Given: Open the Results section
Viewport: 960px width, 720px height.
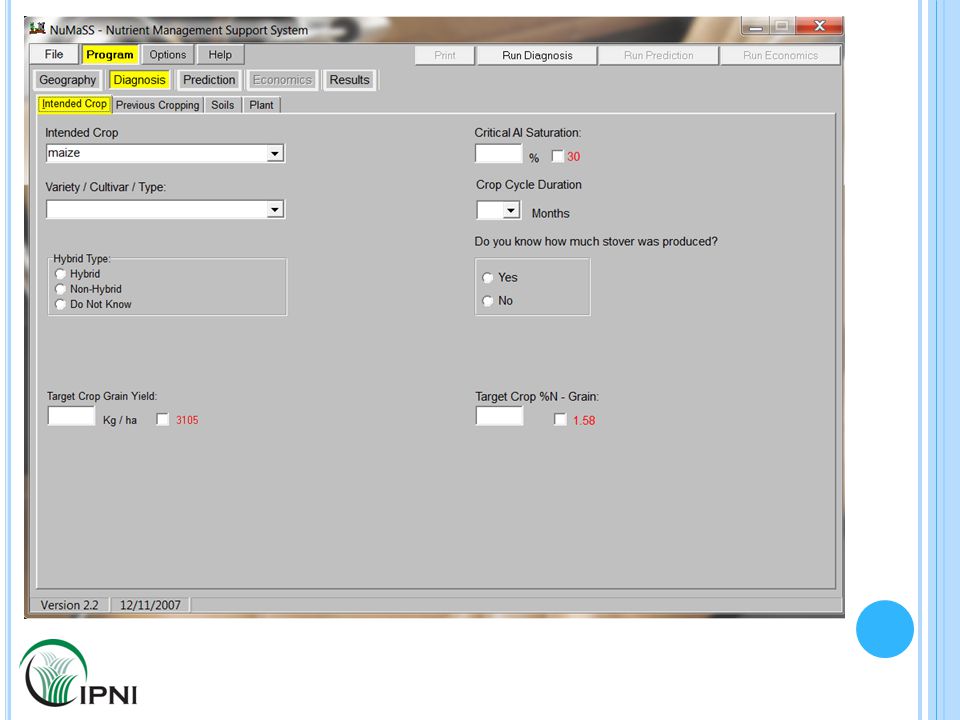Looking at the screenshot, I should [350, 80].
